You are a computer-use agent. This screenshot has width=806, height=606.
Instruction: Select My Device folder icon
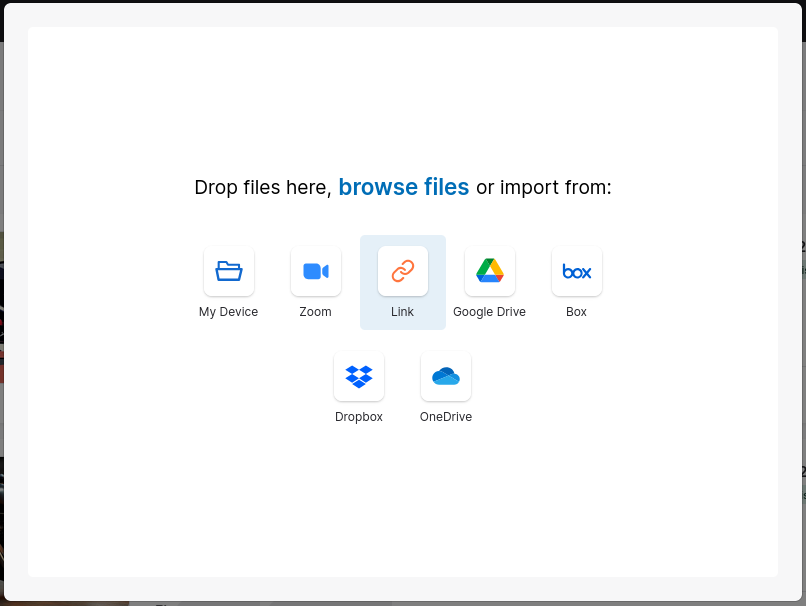229,271
